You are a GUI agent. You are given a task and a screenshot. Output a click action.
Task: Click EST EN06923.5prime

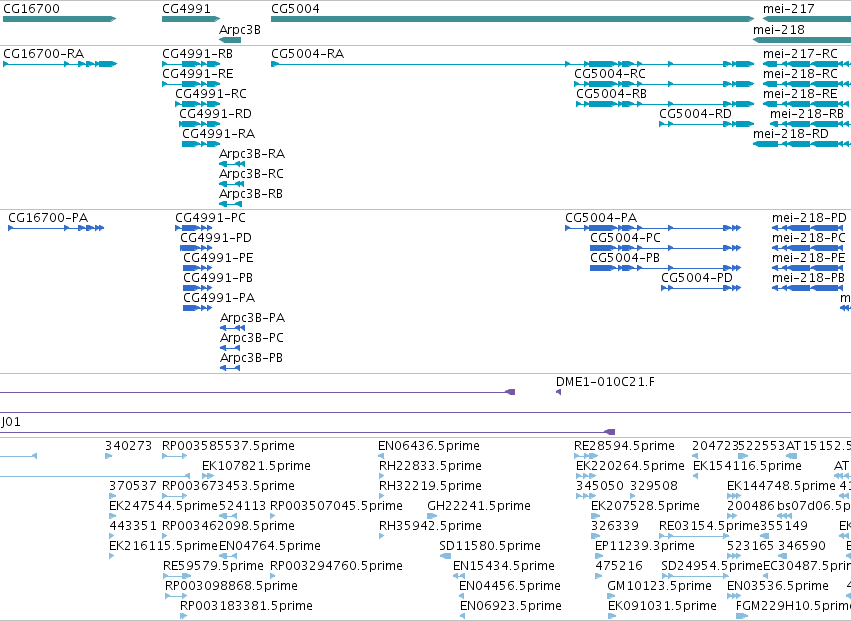(462, 616)
